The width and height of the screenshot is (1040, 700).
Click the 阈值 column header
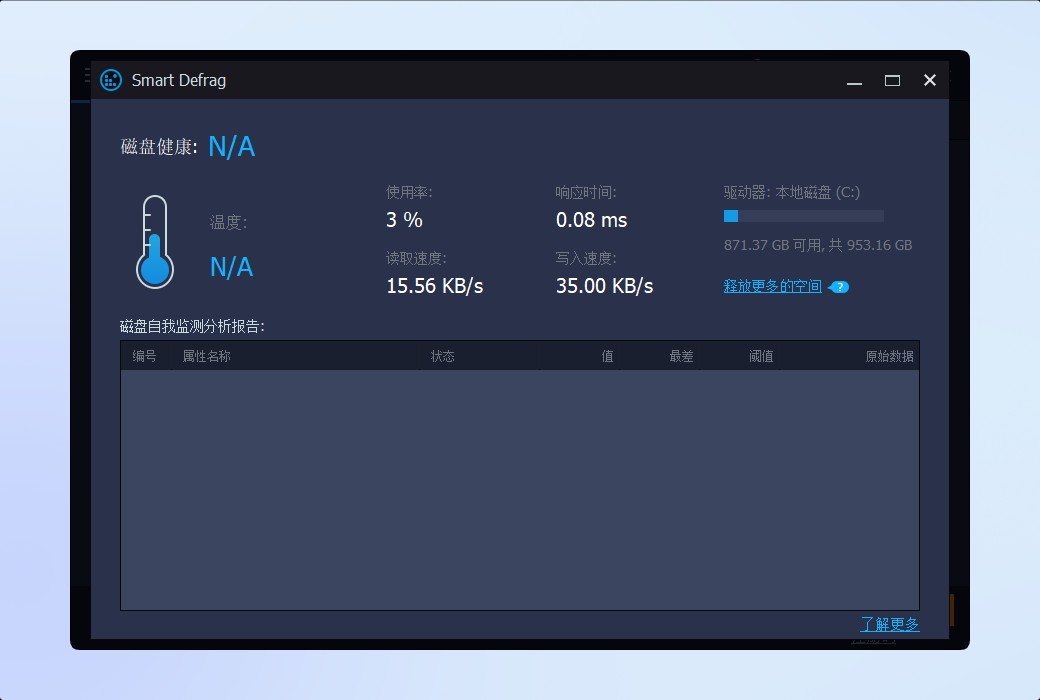[x=761, y=356]
